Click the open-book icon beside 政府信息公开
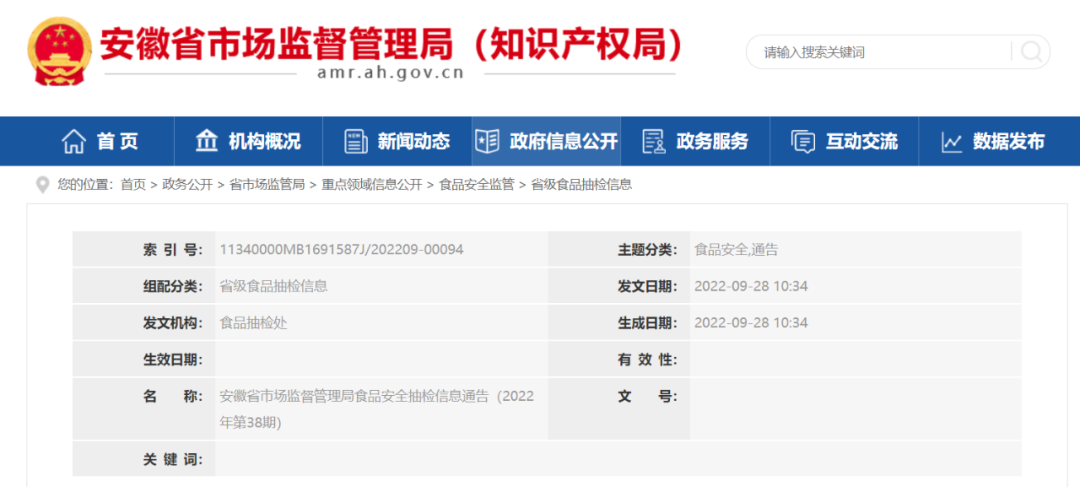1080x487 pixels. (487, 141)
